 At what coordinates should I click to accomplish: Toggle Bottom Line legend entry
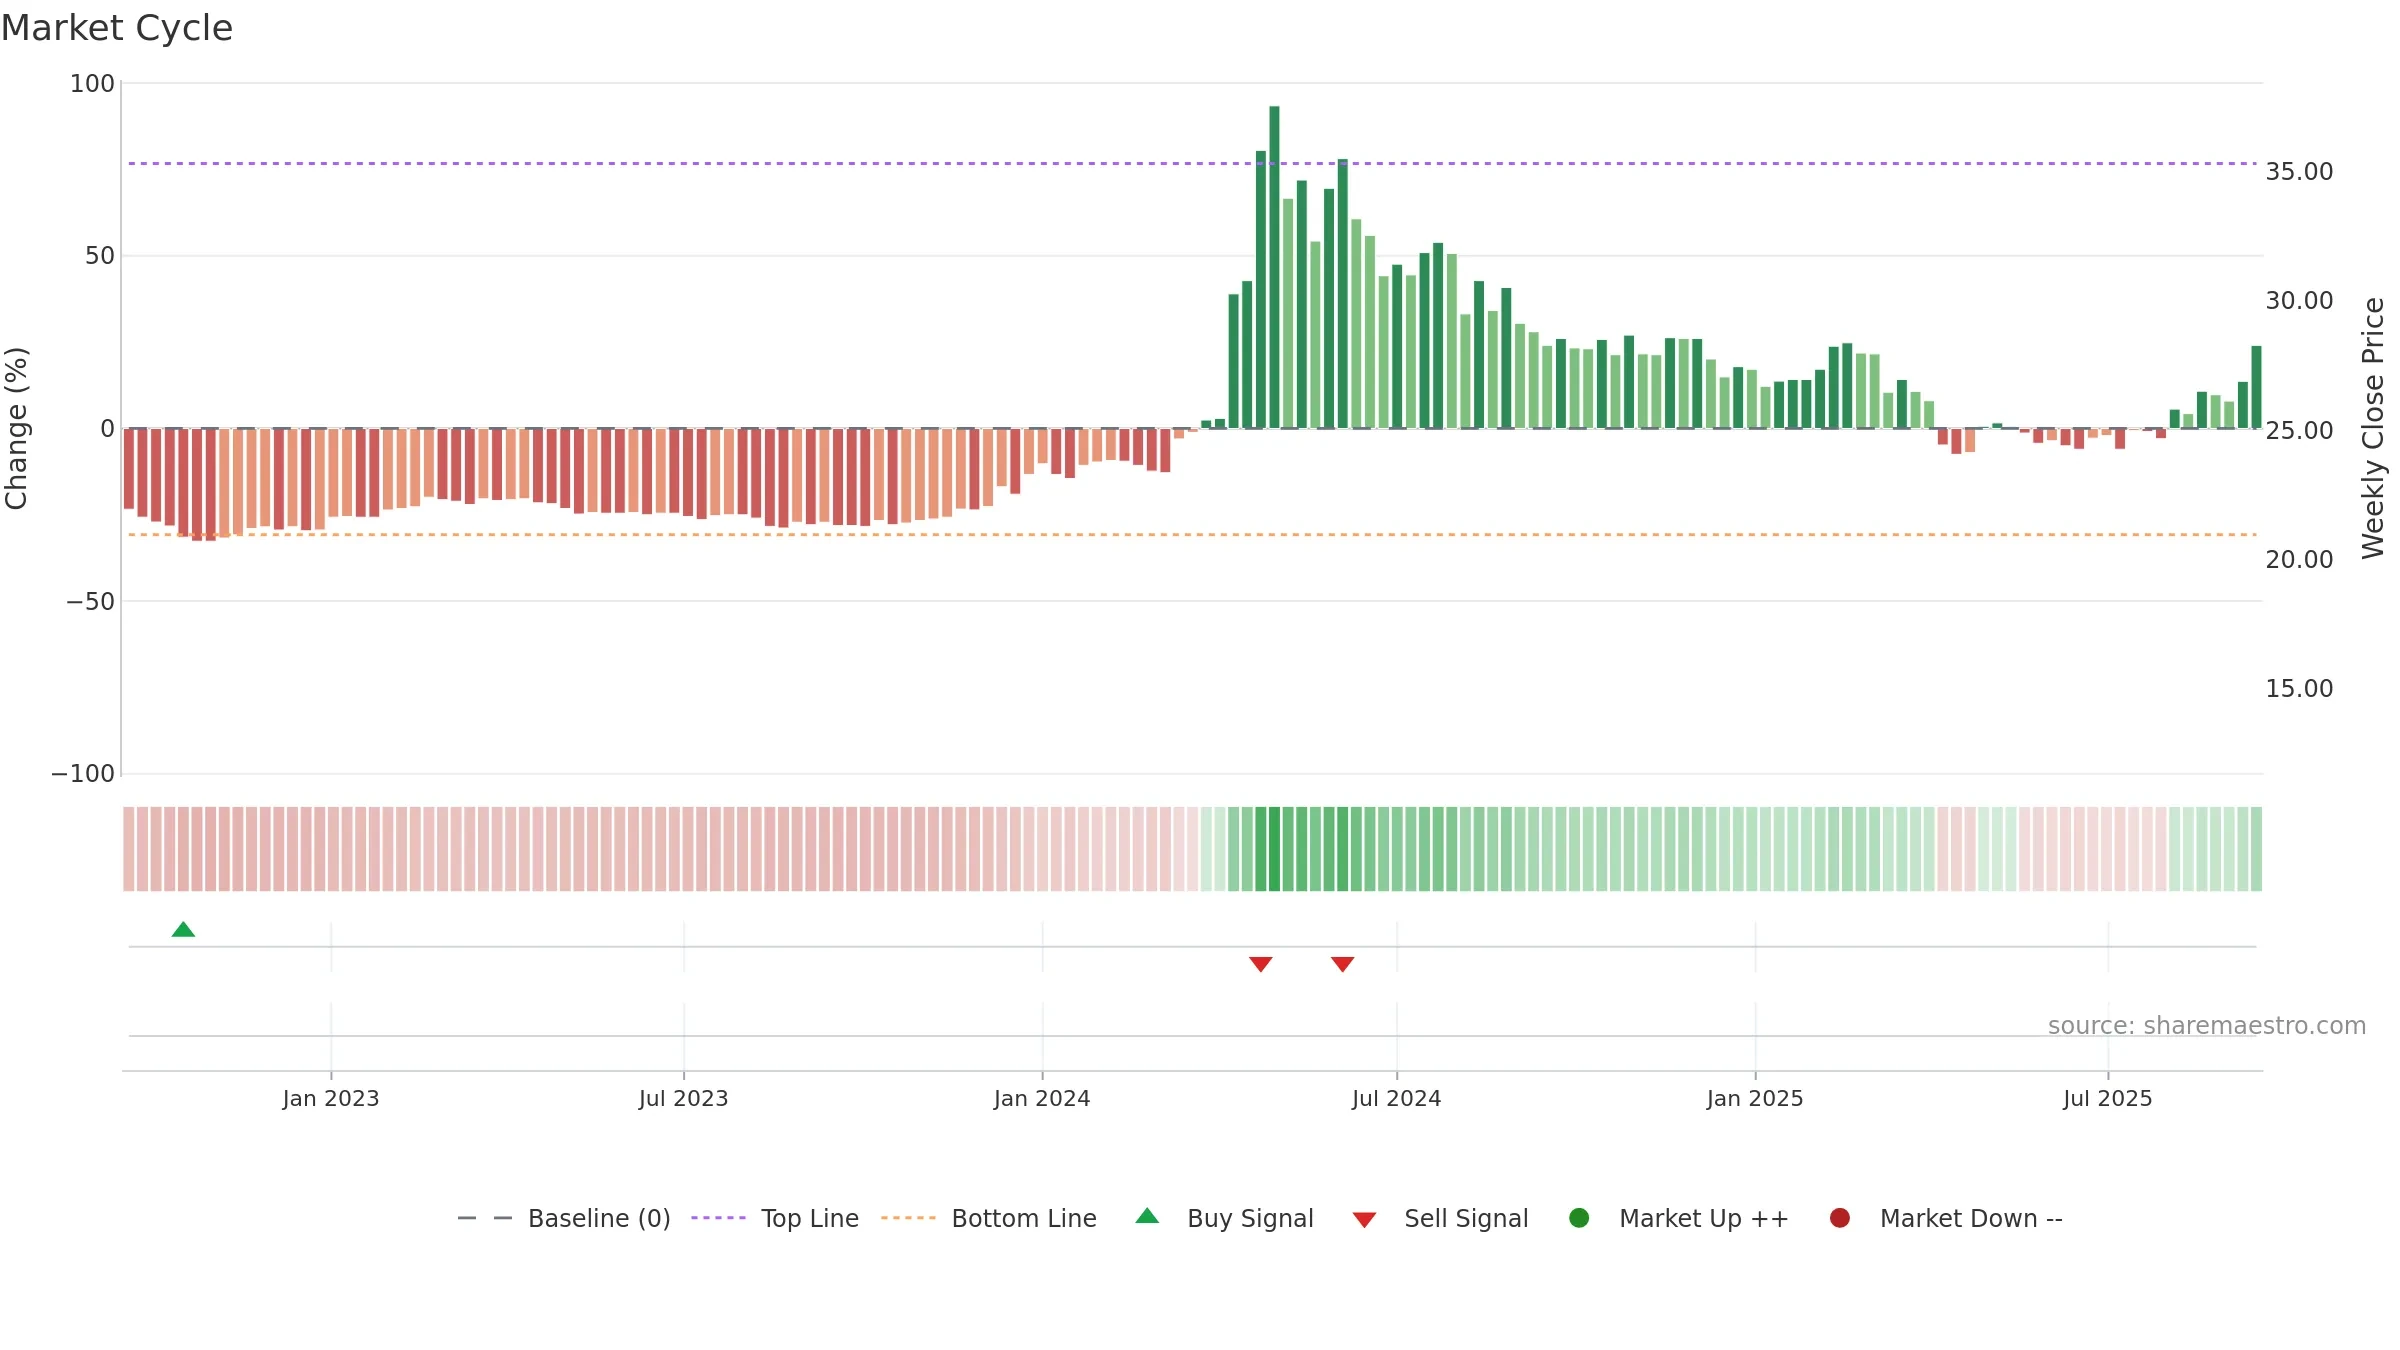coord(989,1219)
